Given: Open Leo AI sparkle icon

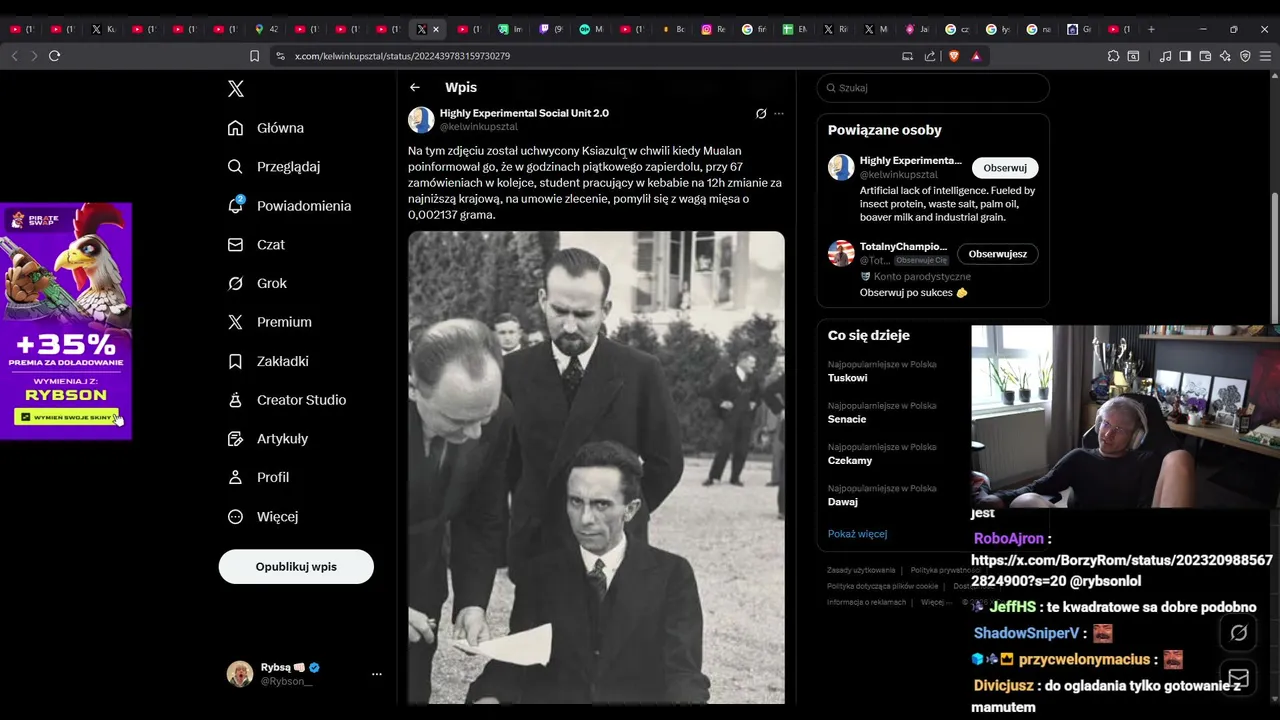Looking at the screenshot, I should click(x=1225, y=56).
